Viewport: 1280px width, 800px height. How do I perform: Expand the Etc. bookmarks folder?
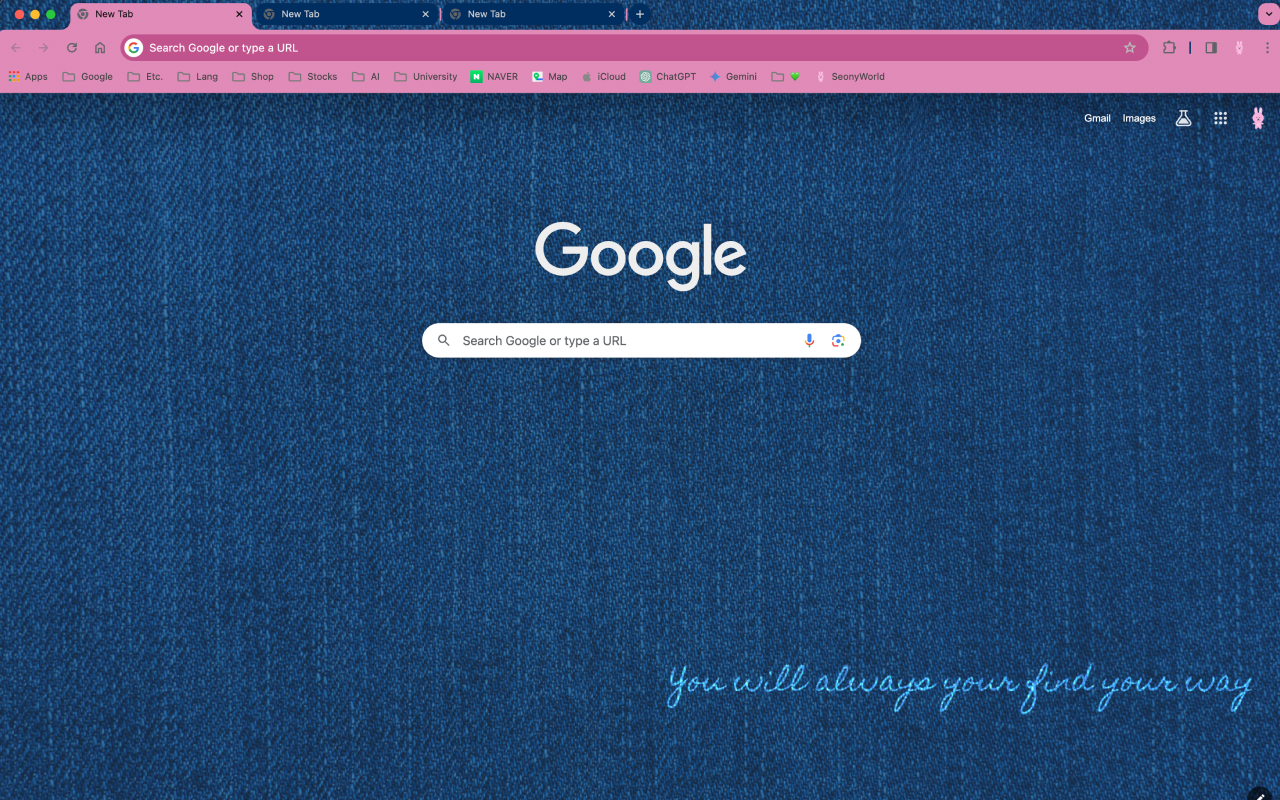(x=145, y=76)
